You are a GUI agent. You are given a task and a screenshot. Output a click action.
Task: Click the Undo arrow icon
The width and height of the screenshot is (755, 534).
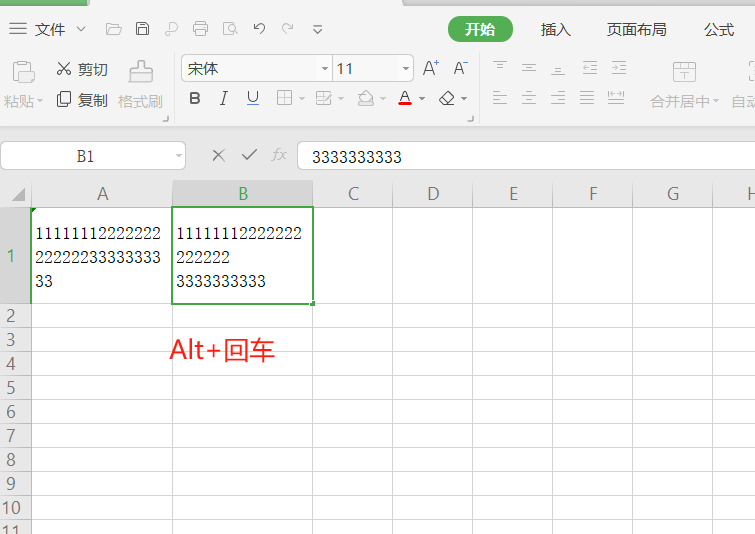point(259,29)
